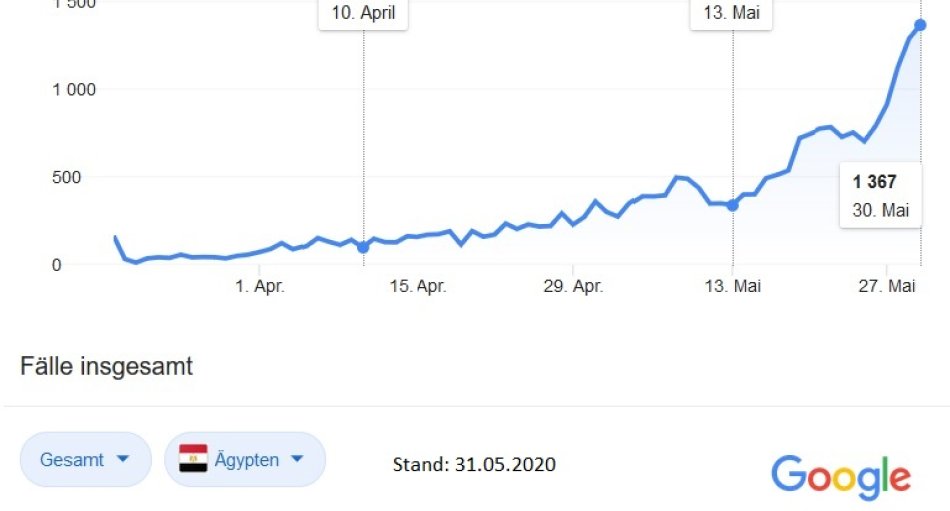The image size is (950, 511).
Task: Click the Egypt flag icon
Action: [193, 459]
